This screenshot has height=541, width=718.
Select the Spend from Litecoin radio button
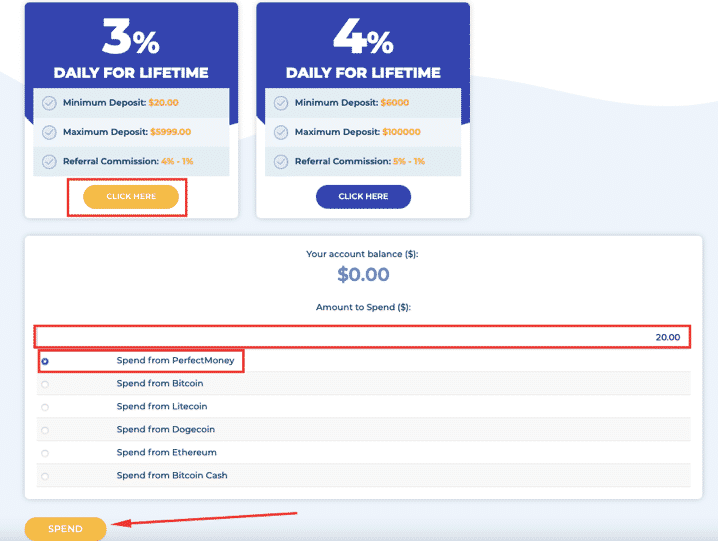45,407
